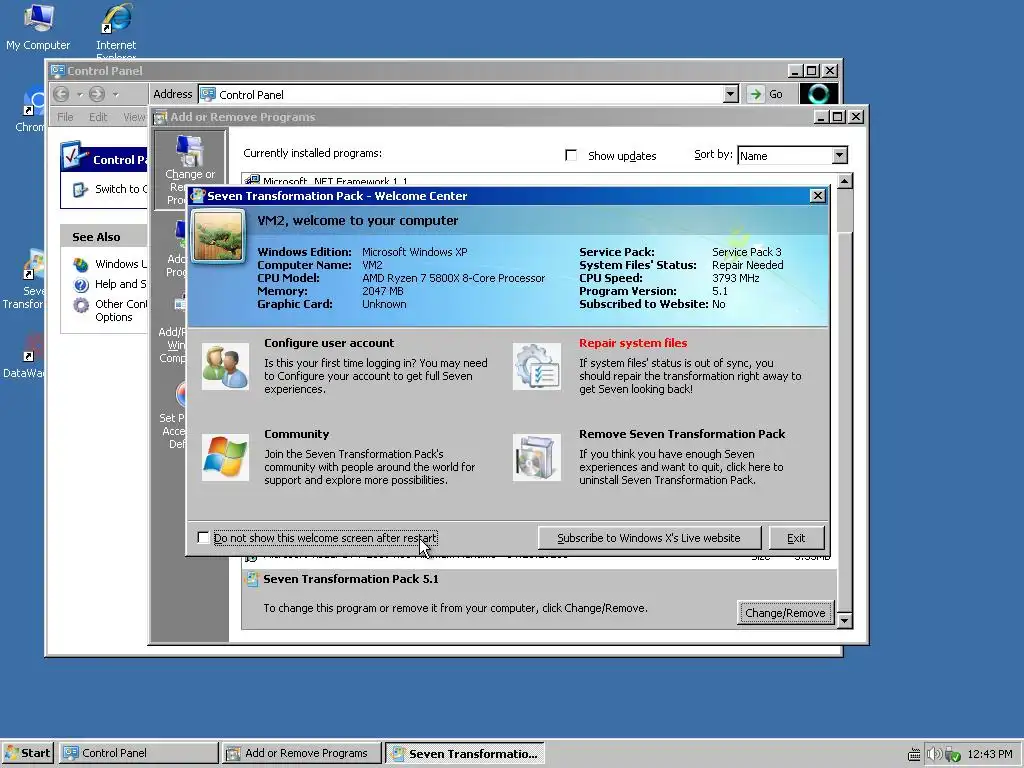Close the Welcome Center dialog

coord(818,196)
